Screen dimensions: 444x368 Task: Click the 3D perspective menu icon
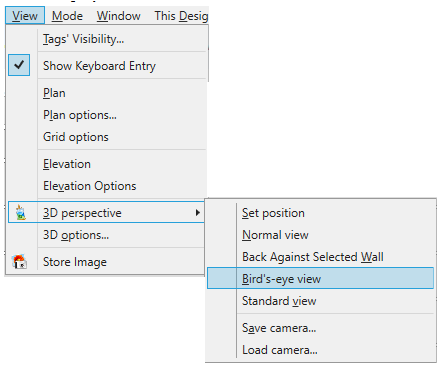point(21,213)
